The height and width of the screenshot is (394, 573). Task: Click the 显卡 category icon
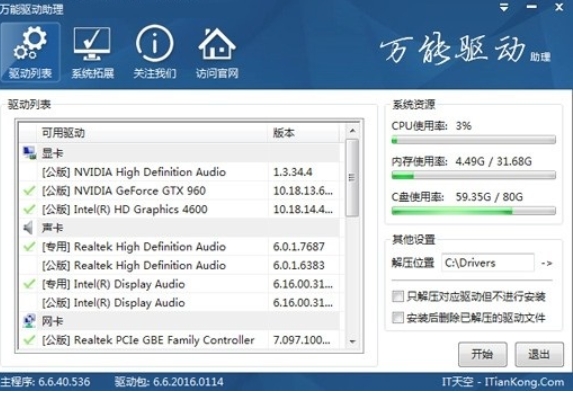point(29,153)
